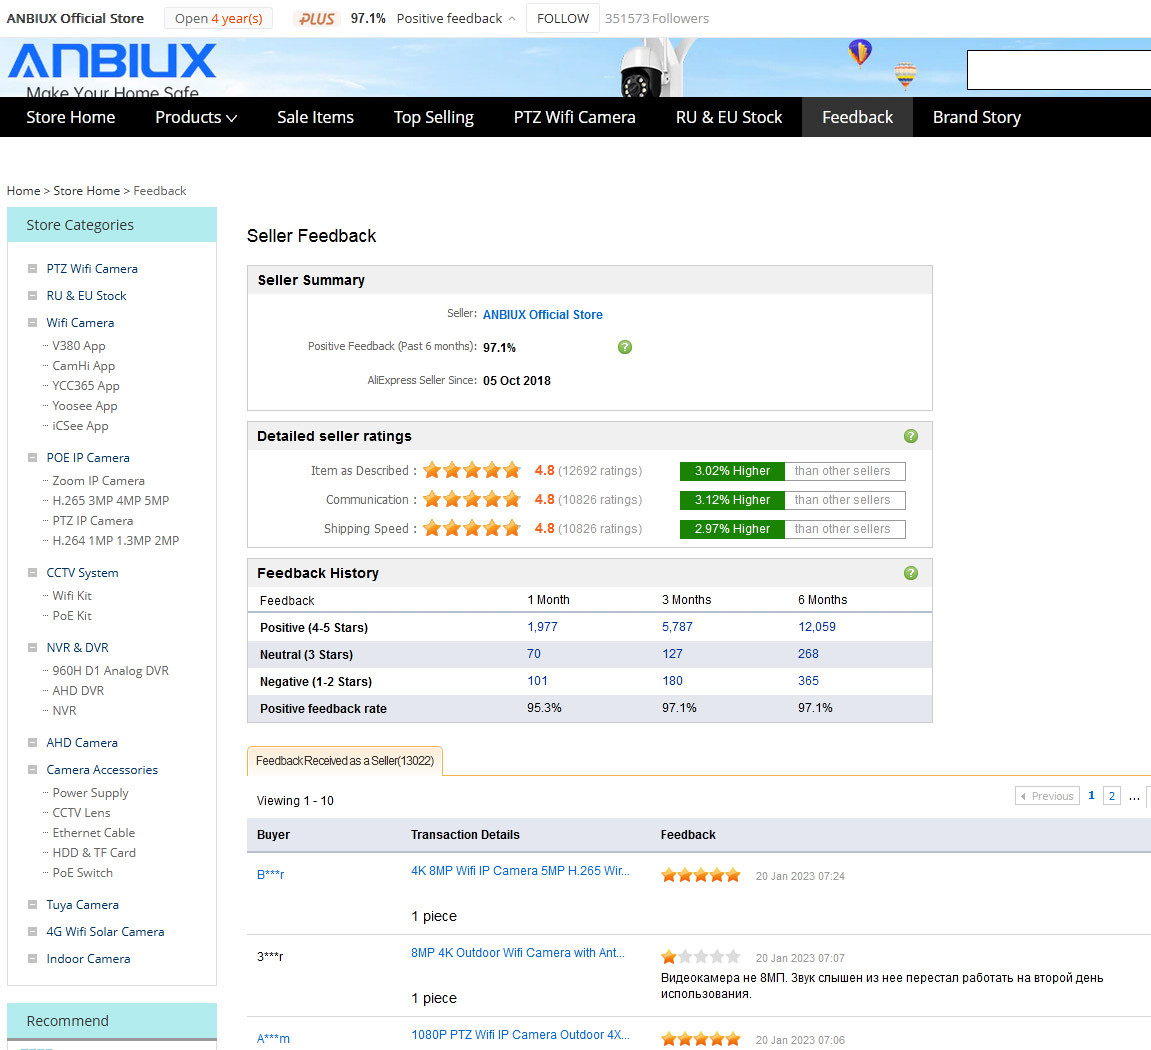
Task: Click five-star rating on B***r's feedback
Action: (x=700, y=875)
